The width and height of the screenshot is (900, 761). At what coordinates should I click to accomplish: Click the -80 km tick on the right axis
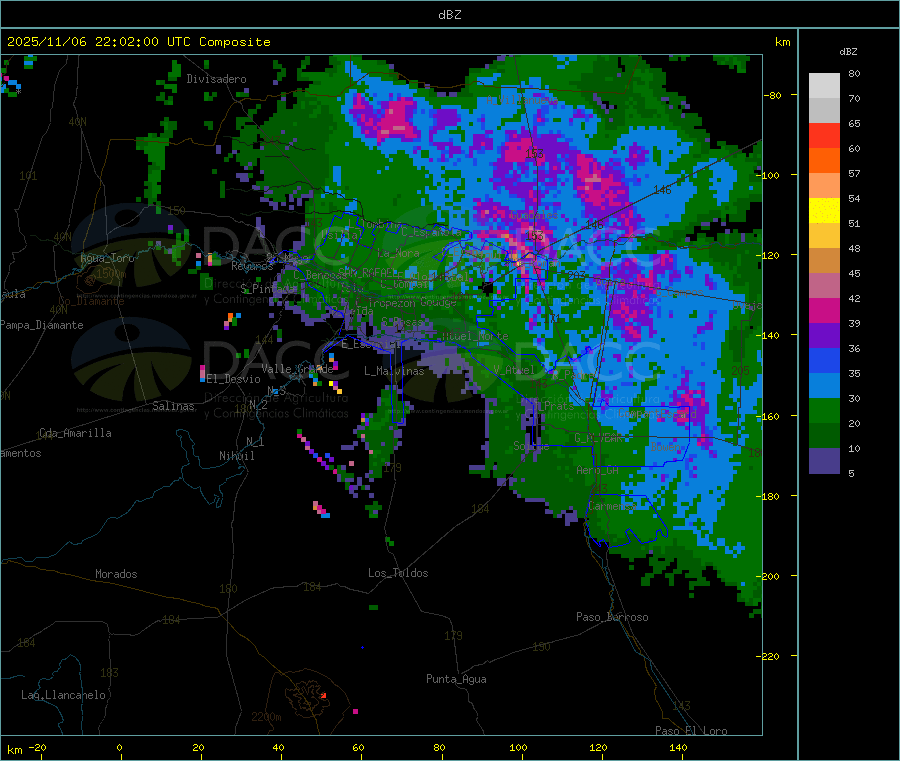point(773,95)
